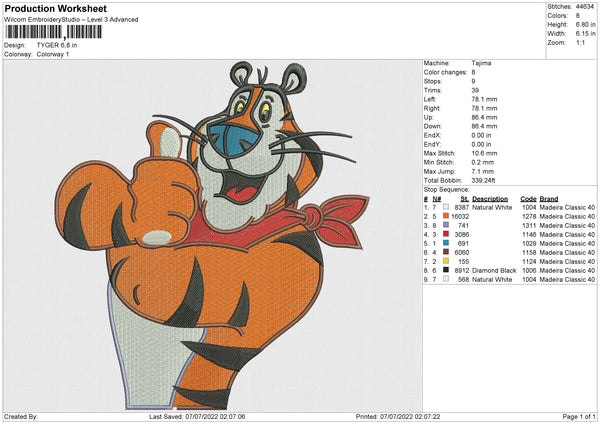Click the Up label
The image size is (600, 424).
click(428, 117)
